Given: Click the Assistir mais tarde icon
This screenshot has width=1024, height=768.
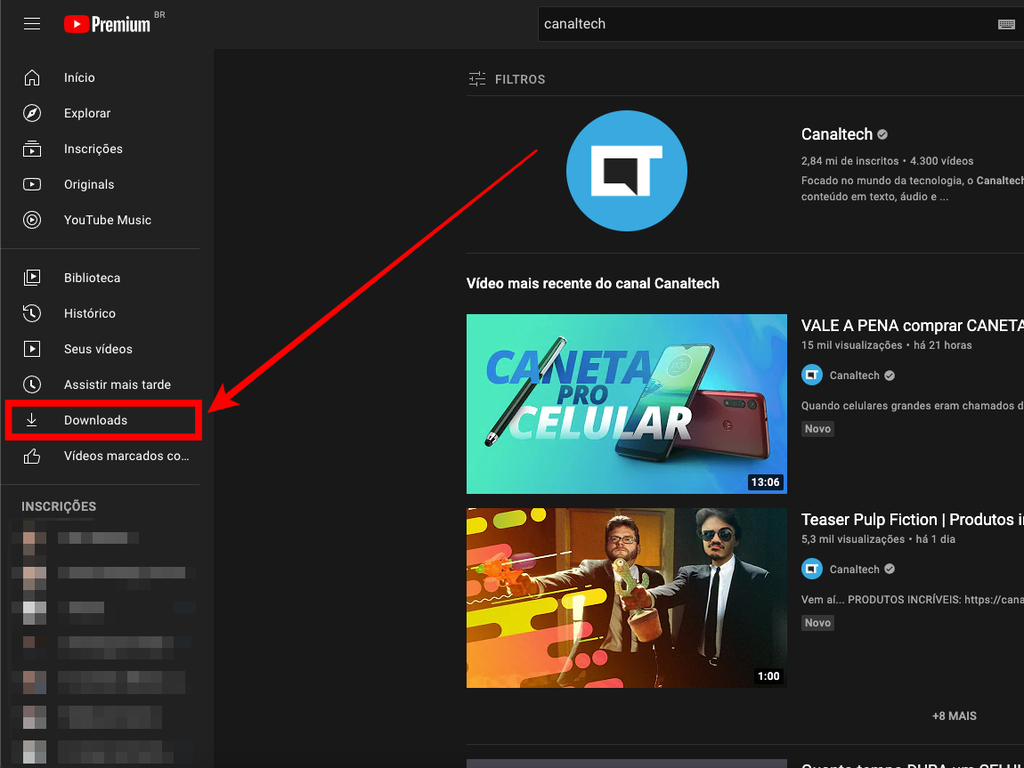Looking at the screenshot, I should 32,385.
